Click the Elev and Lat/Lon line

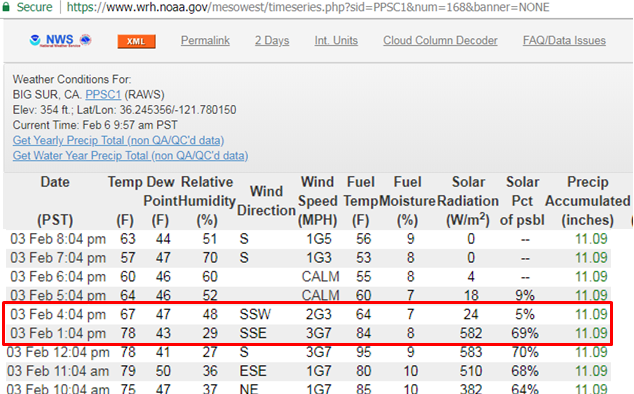pos(125,110)
